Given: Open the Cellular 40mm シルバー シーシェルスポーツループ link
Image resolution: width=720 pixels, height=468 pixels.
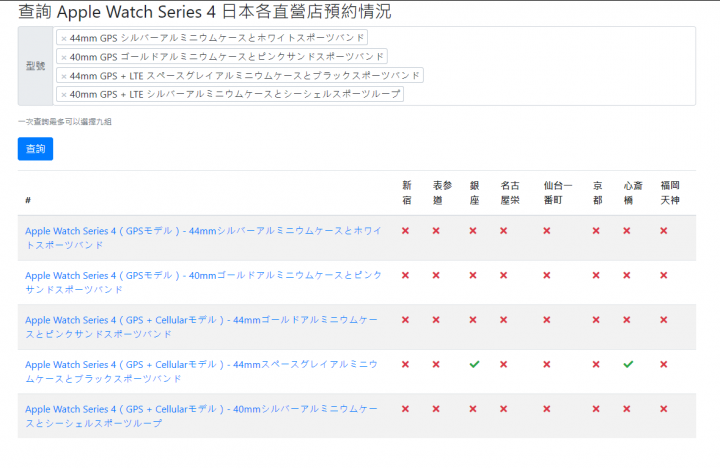Looking at the screenshot, I should 202,416.
